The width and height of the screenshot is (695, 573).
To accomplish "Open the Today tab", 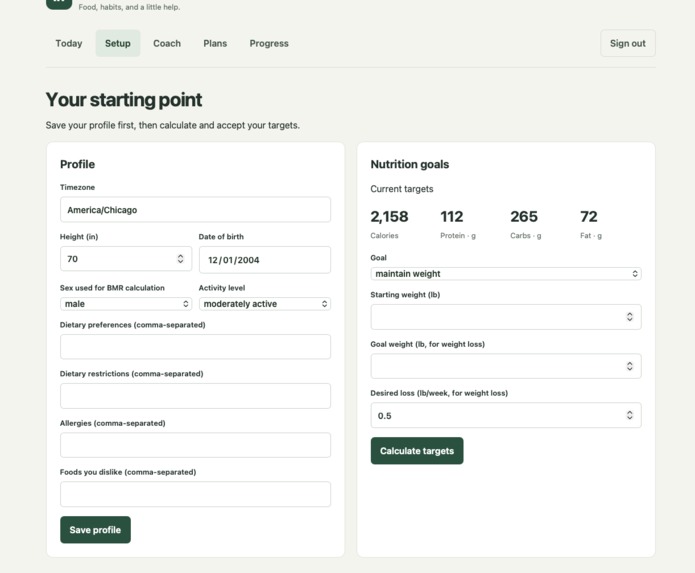I will [69, 43].
